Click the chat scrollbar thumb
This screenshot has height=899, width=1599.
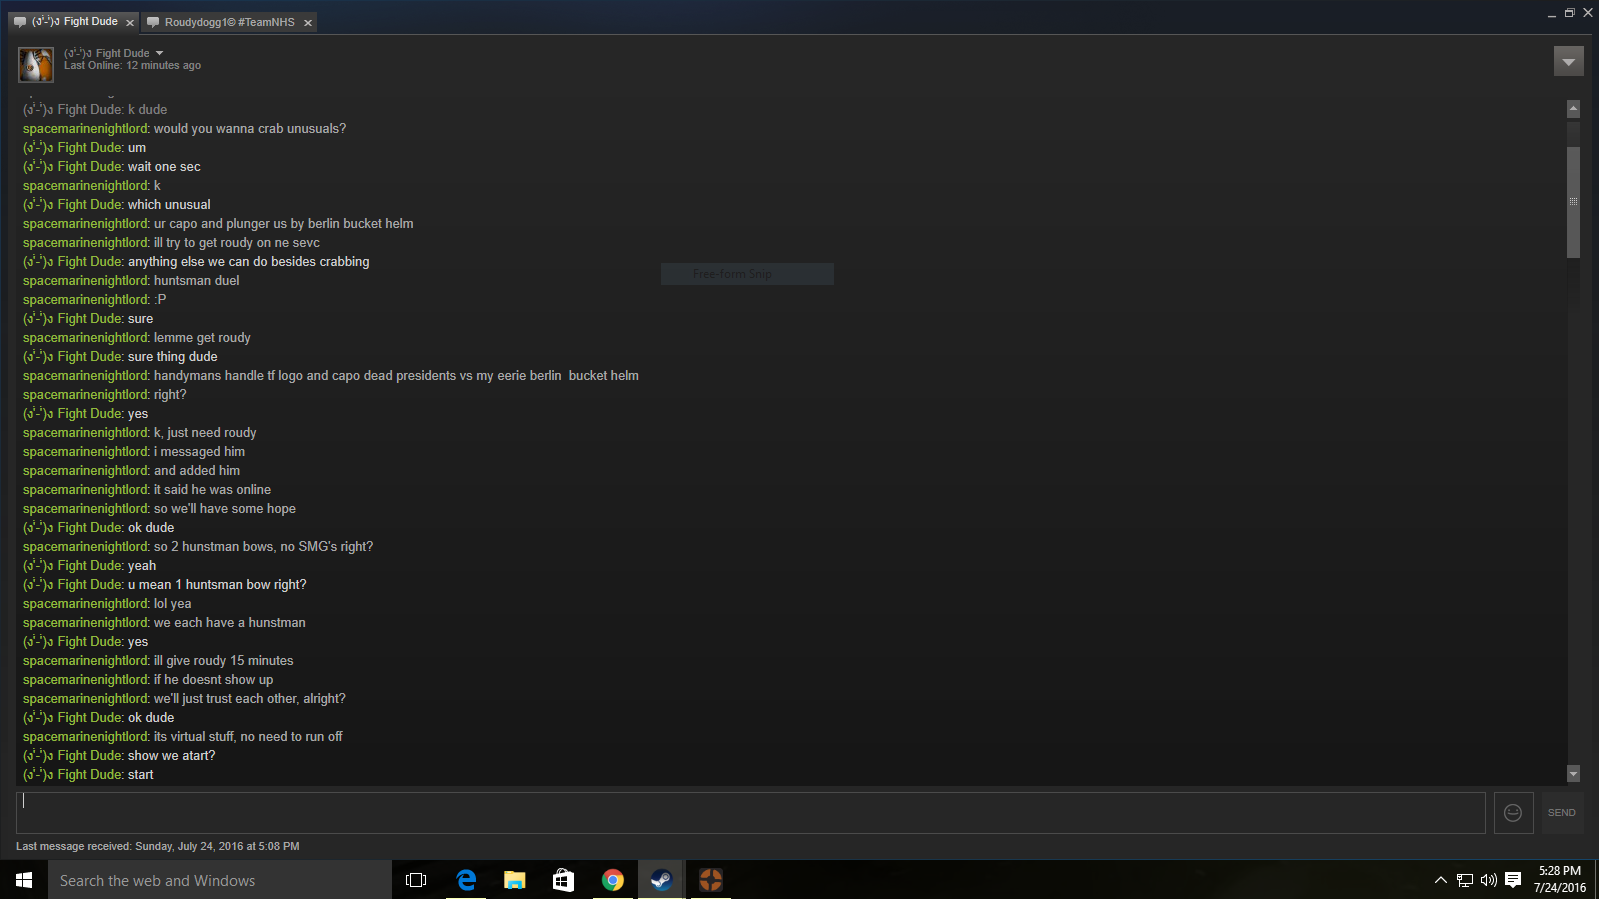(1573, 200)
